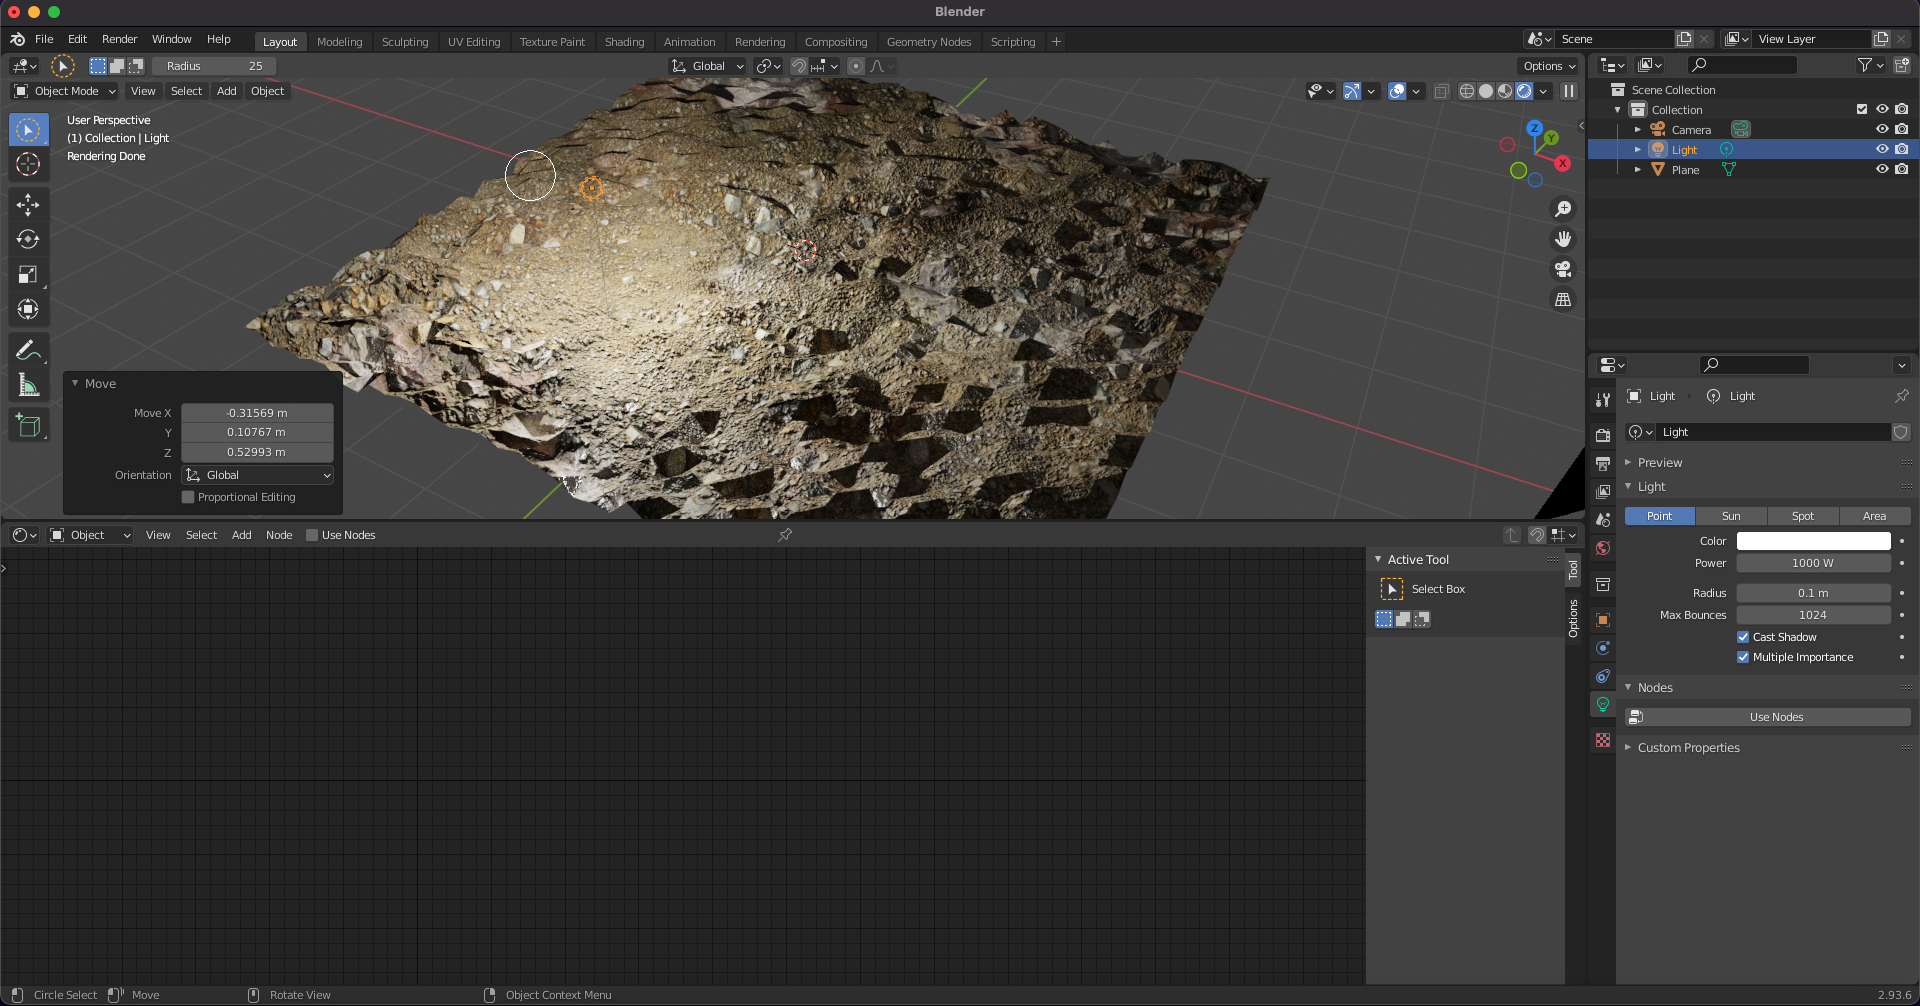1920x1006 pixels.
Task: Toggle camera view in viewport
Action: tap(1562, 270)
